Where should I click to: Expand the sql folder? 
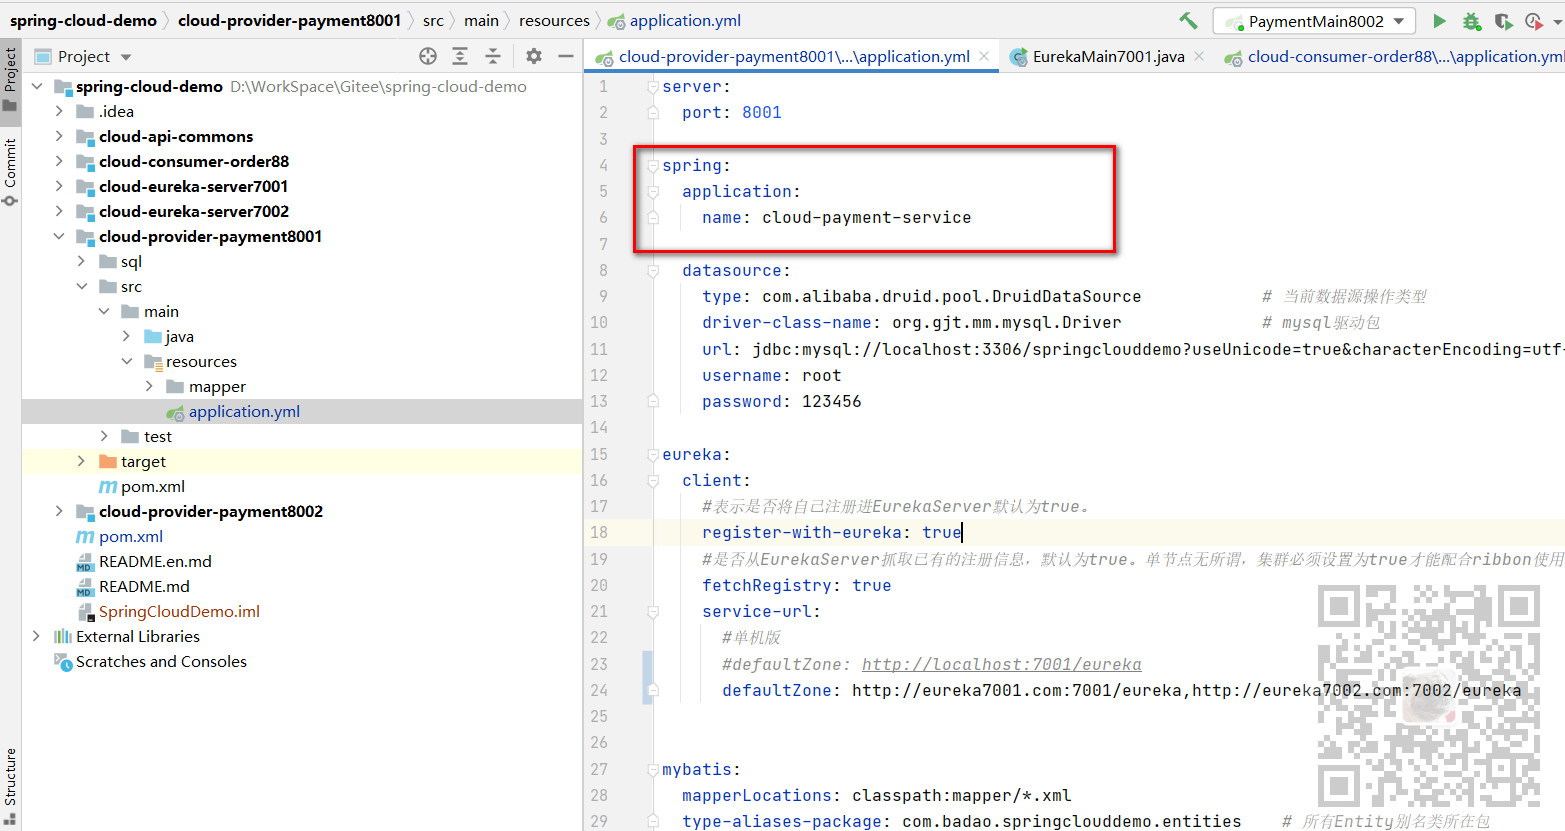81,262
